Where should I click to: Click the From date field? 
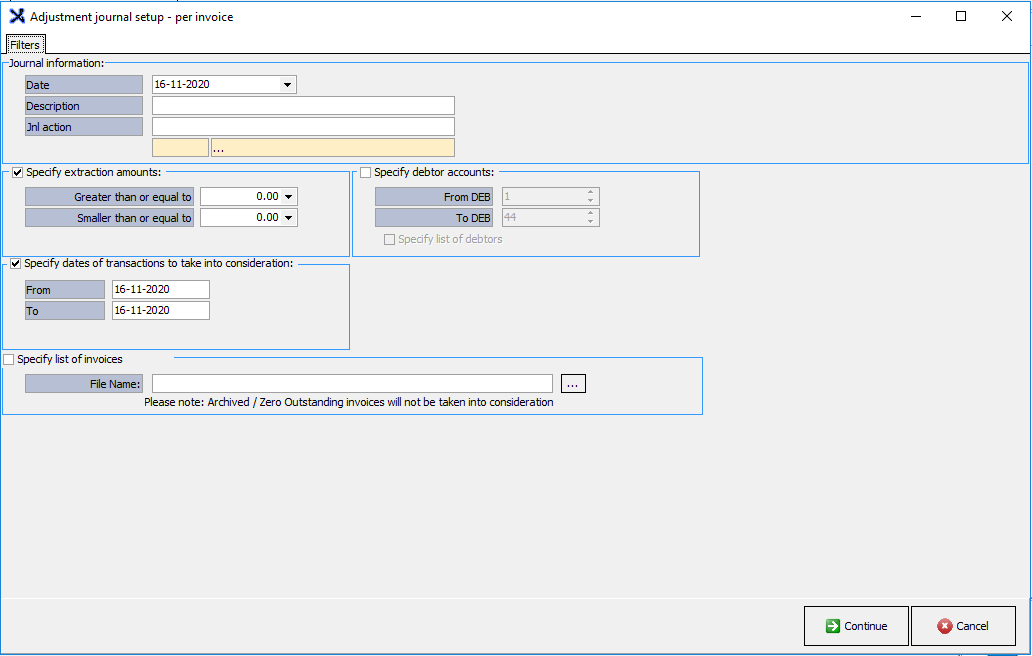coord(161,290)
